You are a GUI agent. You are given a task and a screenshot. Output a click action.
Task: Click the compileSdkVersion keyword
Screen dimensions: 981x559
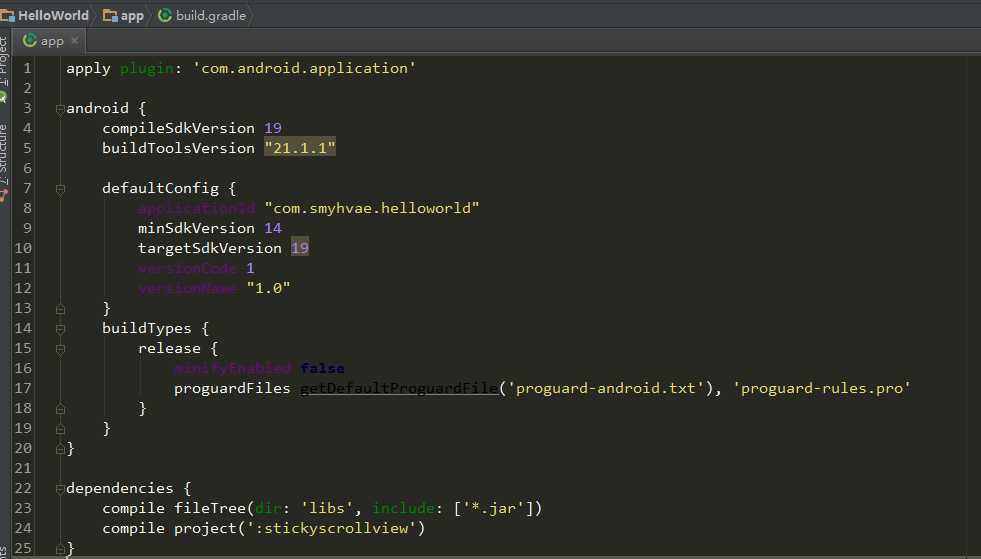coord(178,128)
